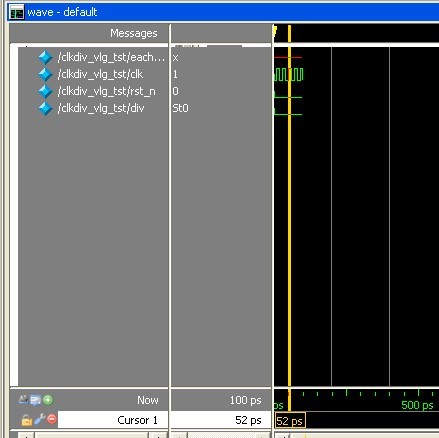Select the /clkdiv_vlg_tst/div signal
This screenshot has height=438, width=439.
click(x=101, y=108)
